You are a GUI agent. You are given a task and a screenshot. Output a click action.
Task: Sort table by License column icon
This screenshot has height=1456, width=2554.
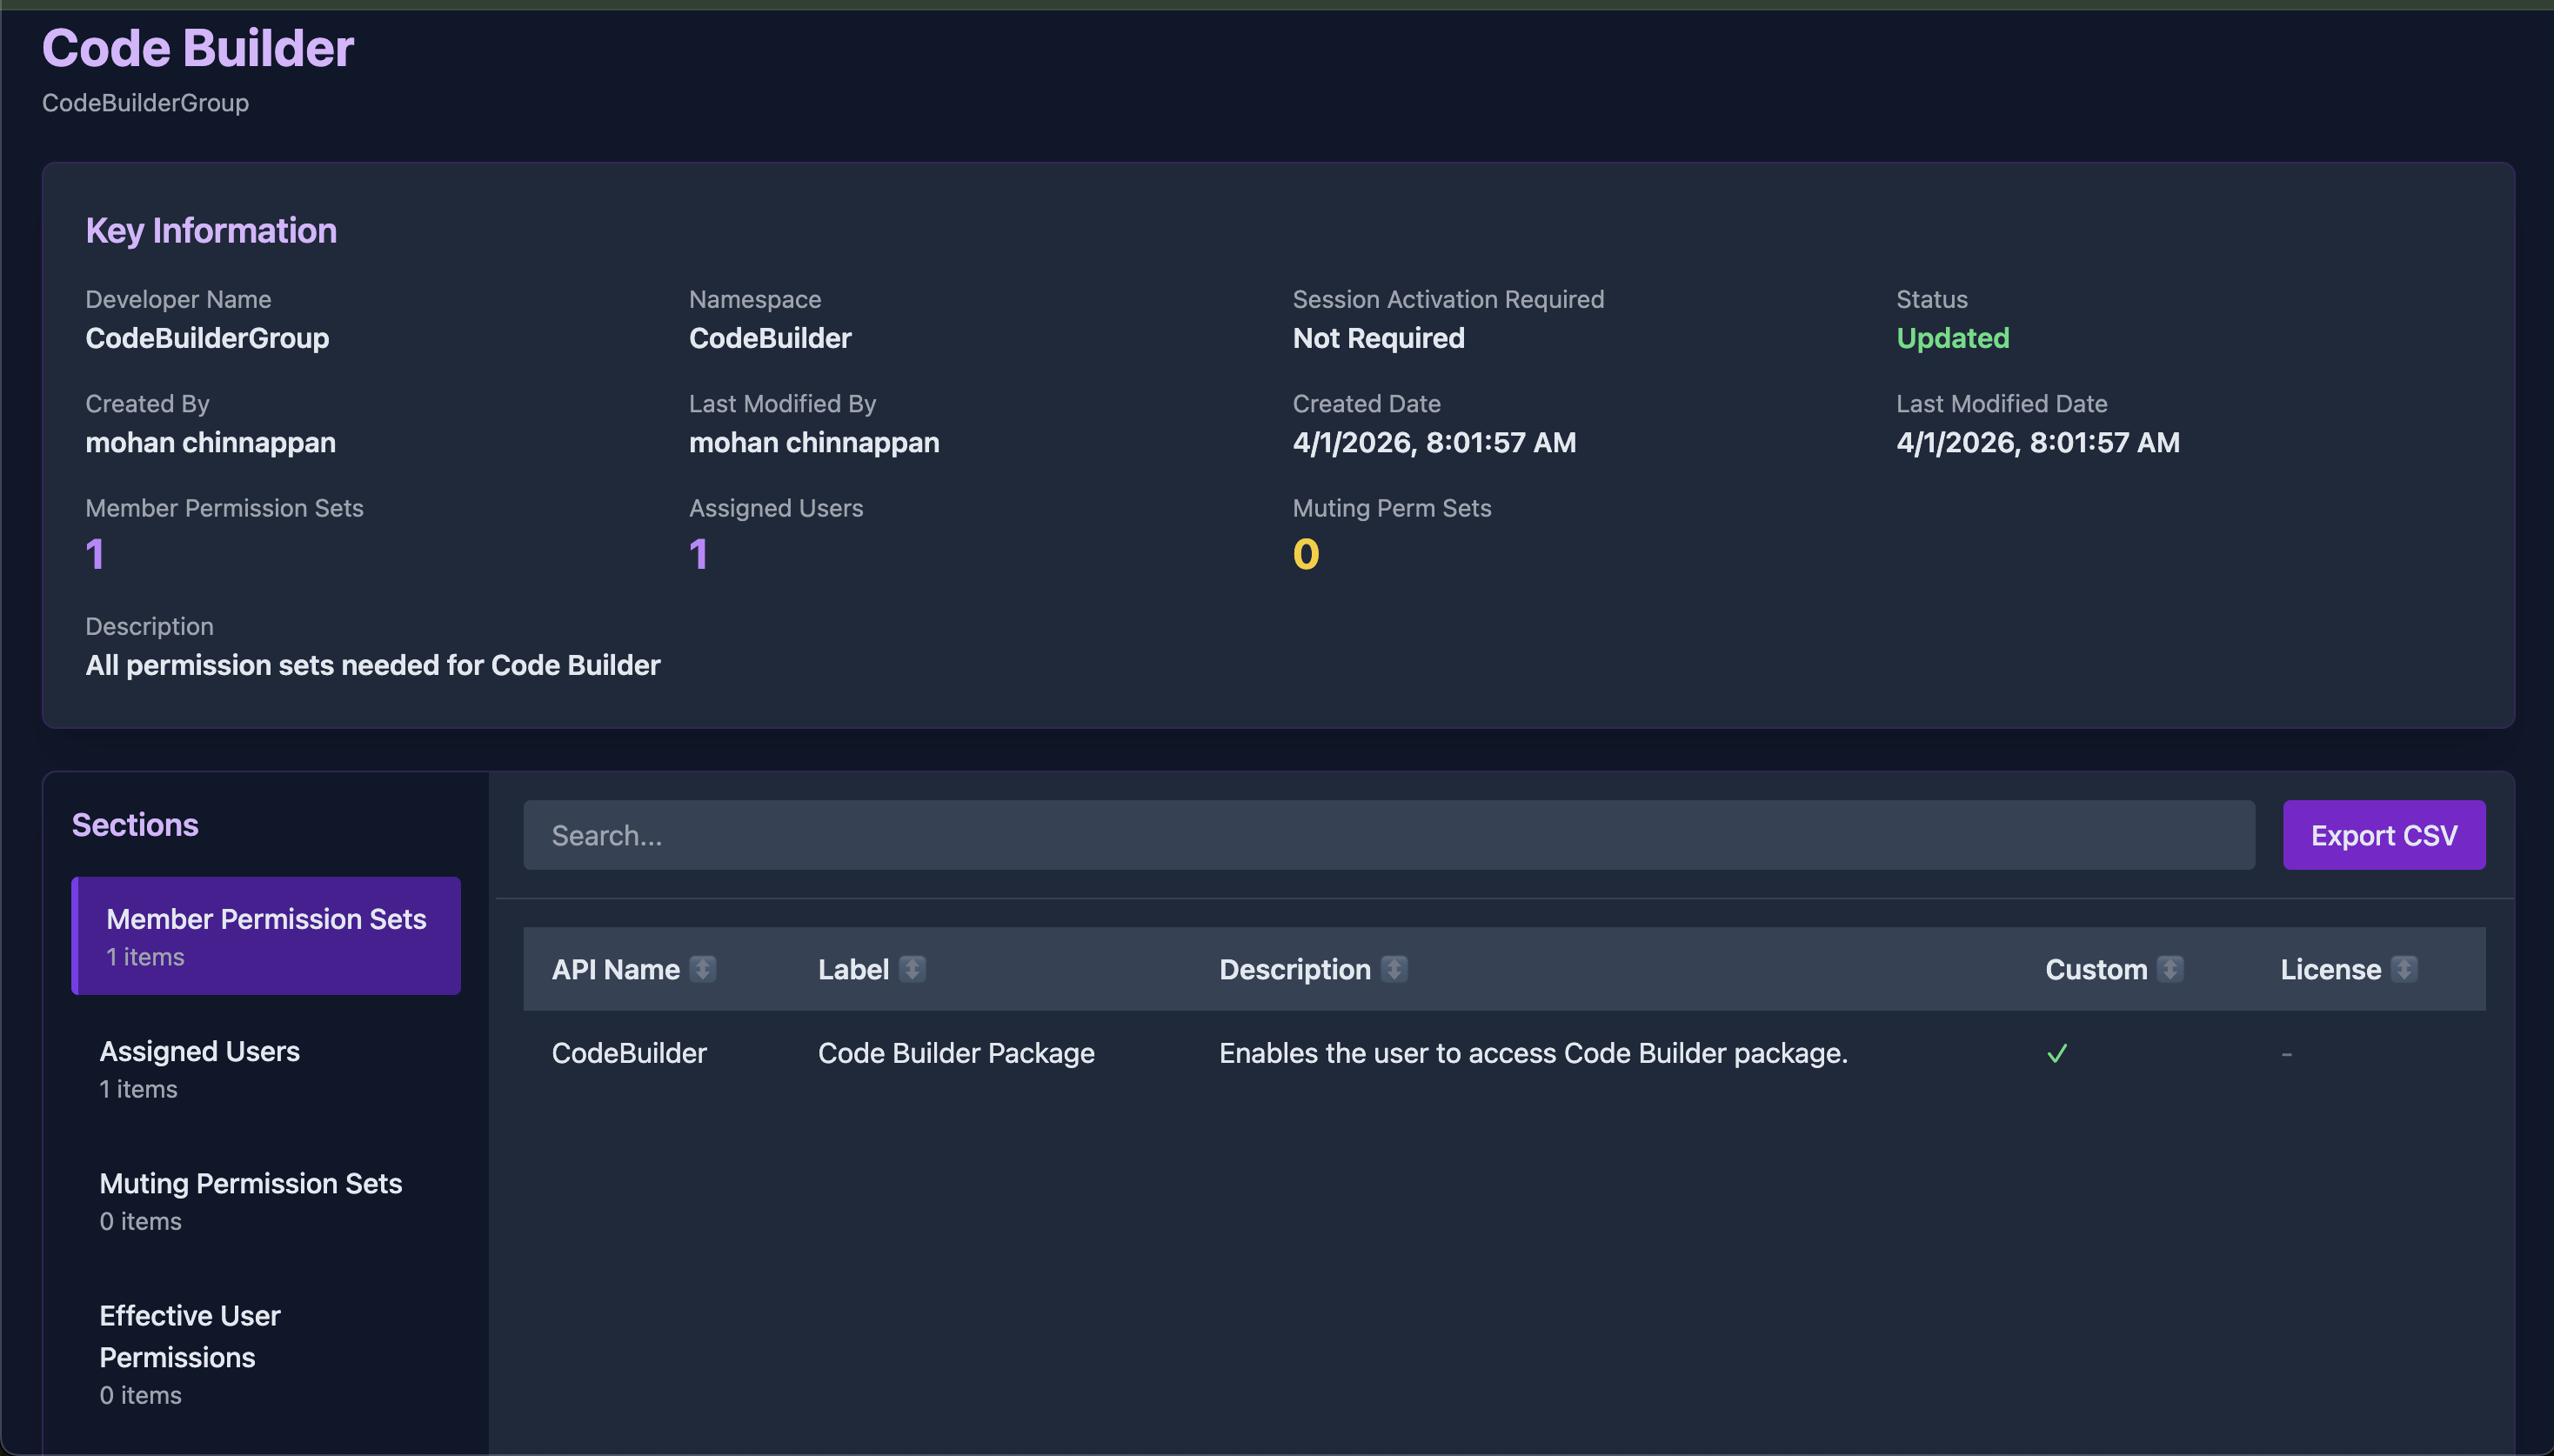click(x=2404, y=969)
